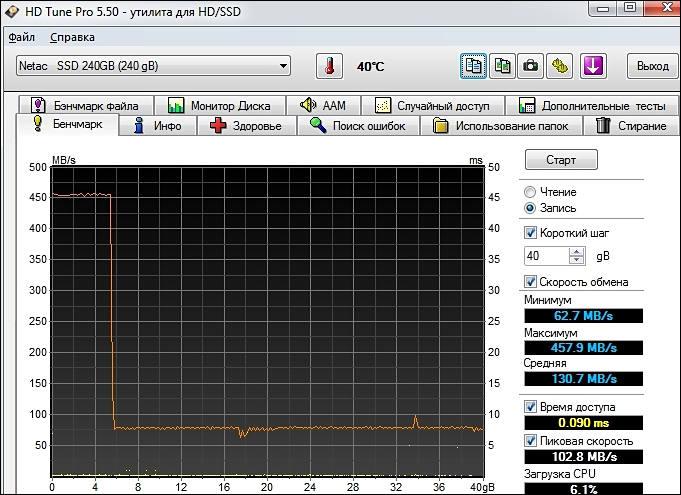Open the Использование папок tab

[501, 126]
